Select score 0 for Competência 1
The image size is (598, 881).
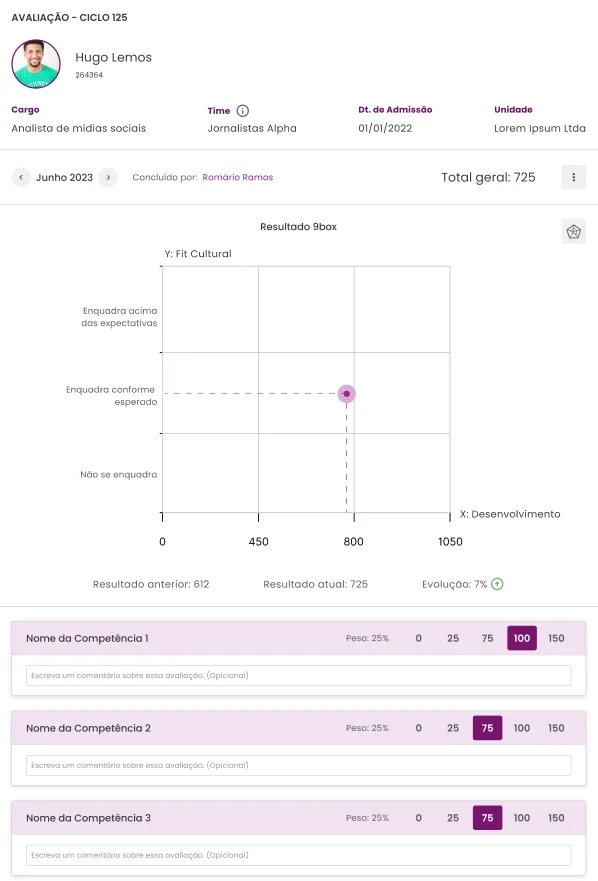point(419,638)
